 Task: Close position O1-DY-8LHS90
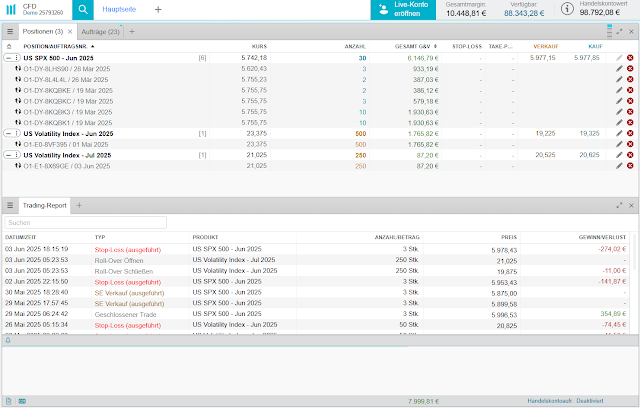coord(630,69)
